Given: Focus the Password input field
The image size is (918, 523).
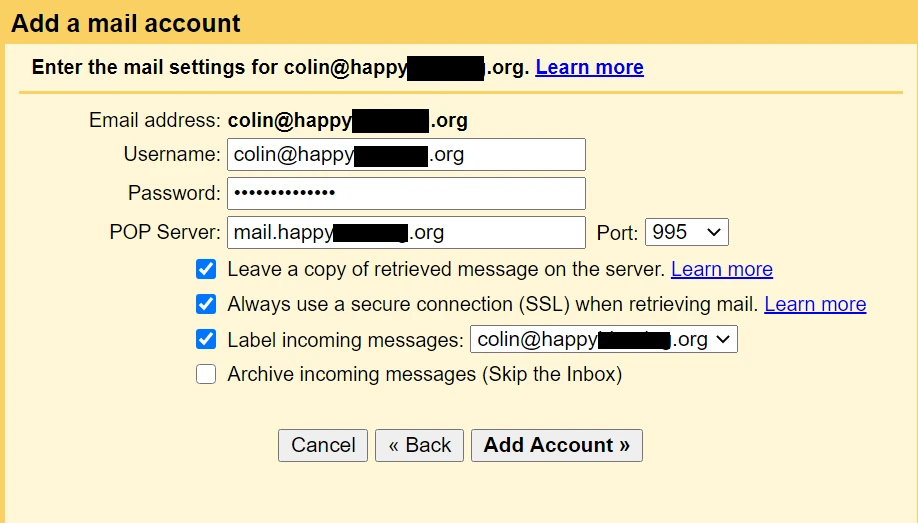Looking at the screenshot, I should tap(405, 193).
